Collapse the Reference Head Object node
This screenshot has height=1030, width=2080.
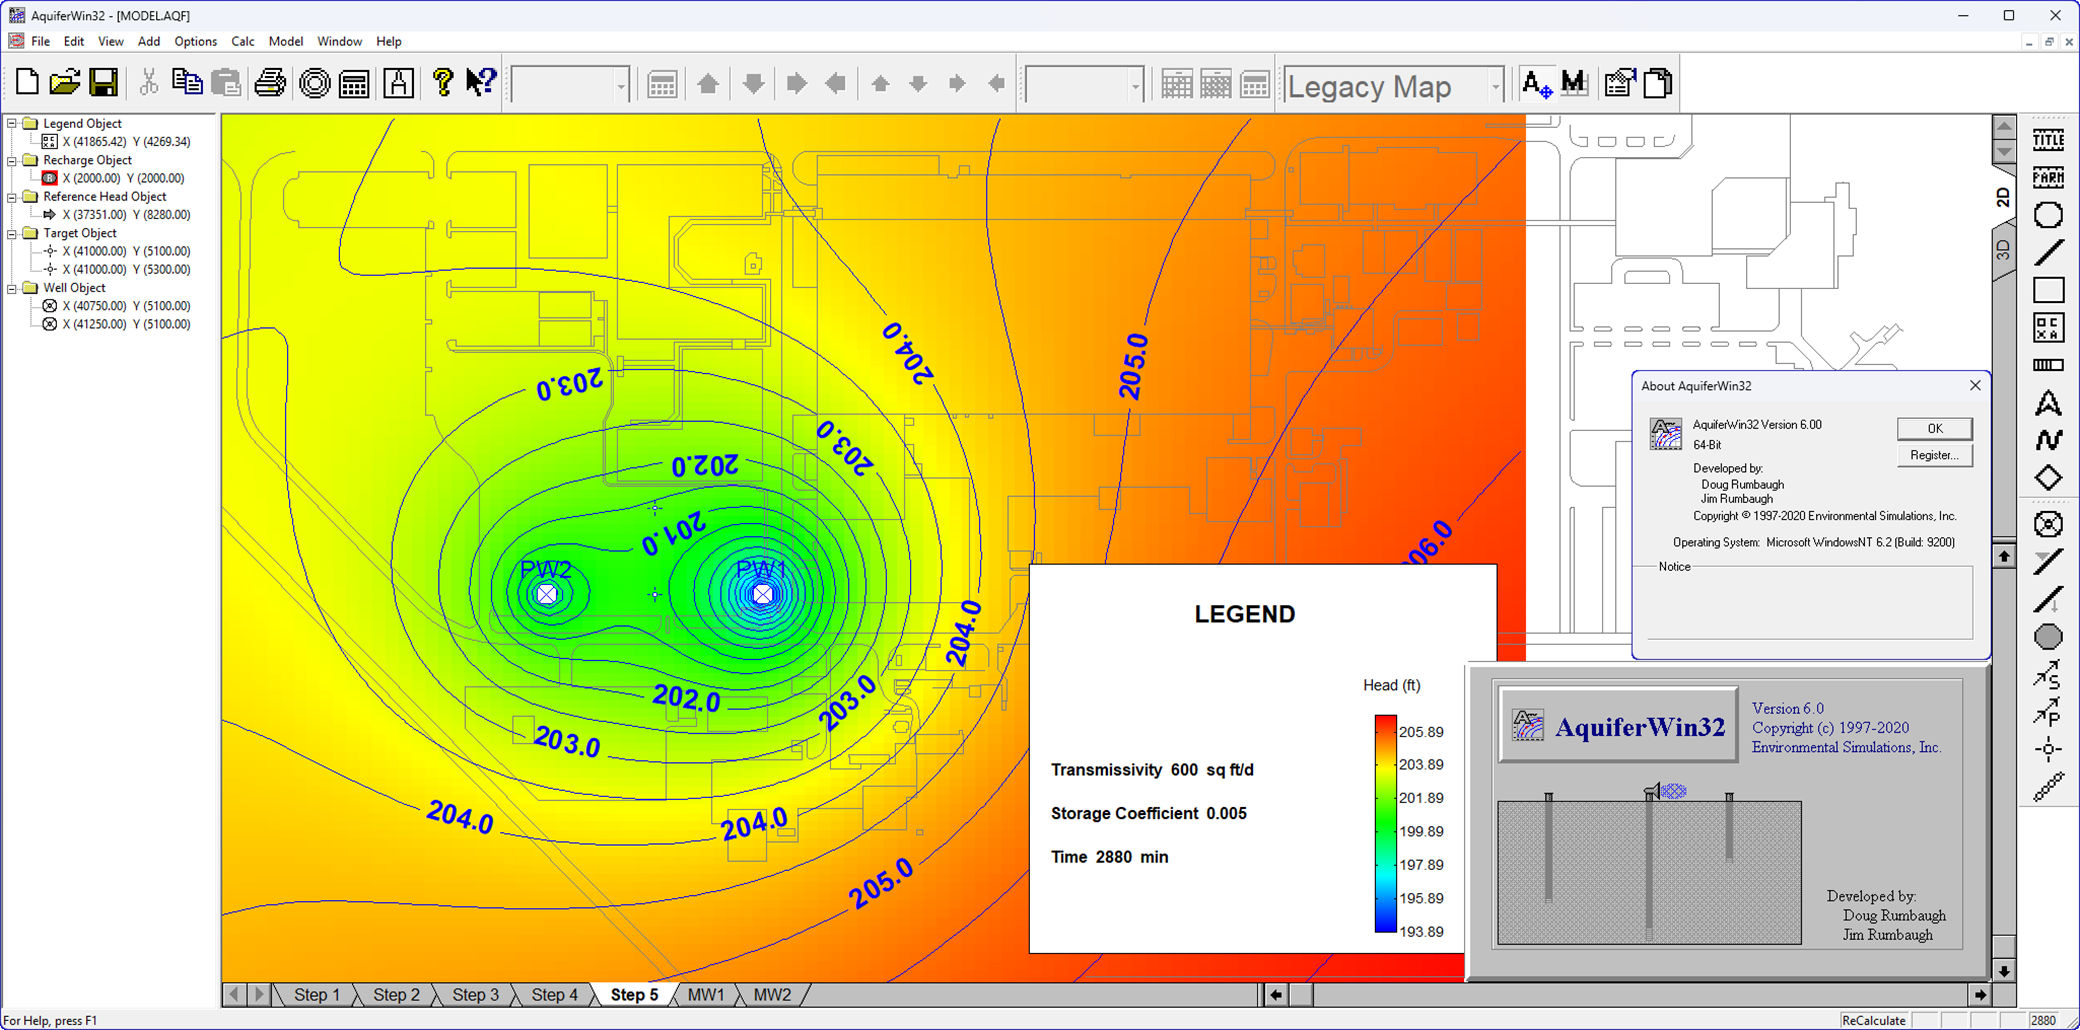point(12,197)
